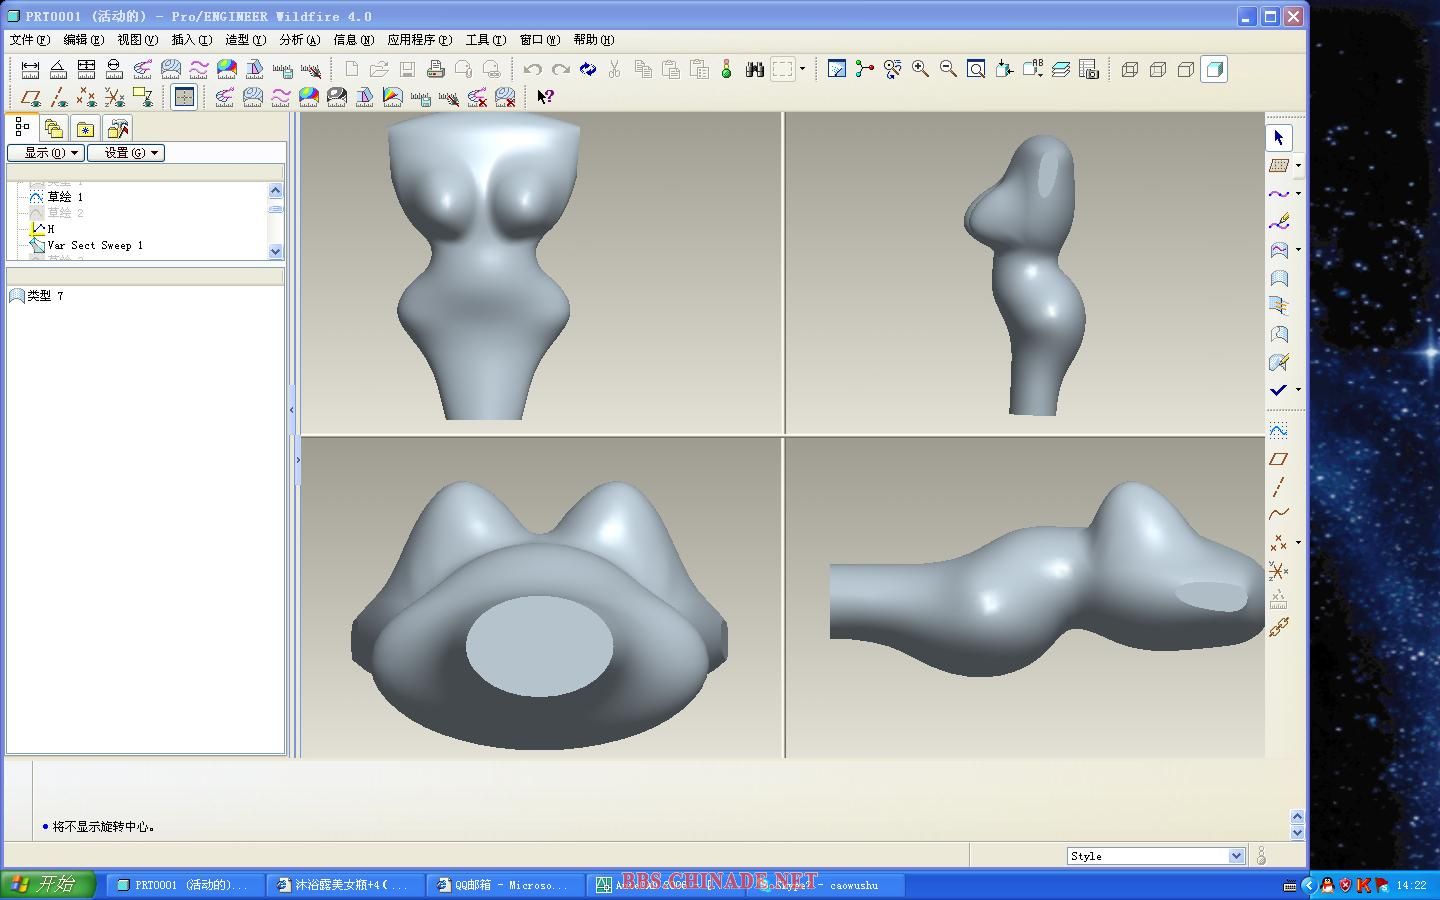
Task: Click the blue checkmark Done icon
Action: [1279, 390]
